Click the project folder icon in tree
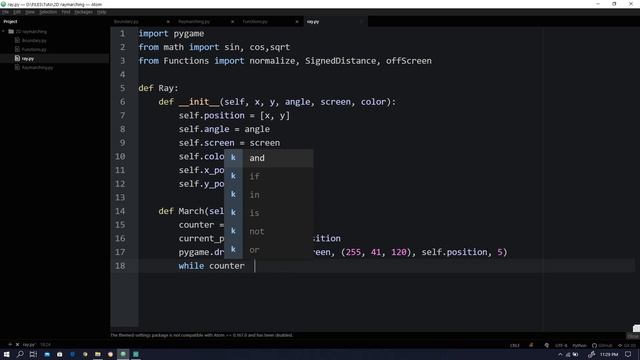 [11, 31]
